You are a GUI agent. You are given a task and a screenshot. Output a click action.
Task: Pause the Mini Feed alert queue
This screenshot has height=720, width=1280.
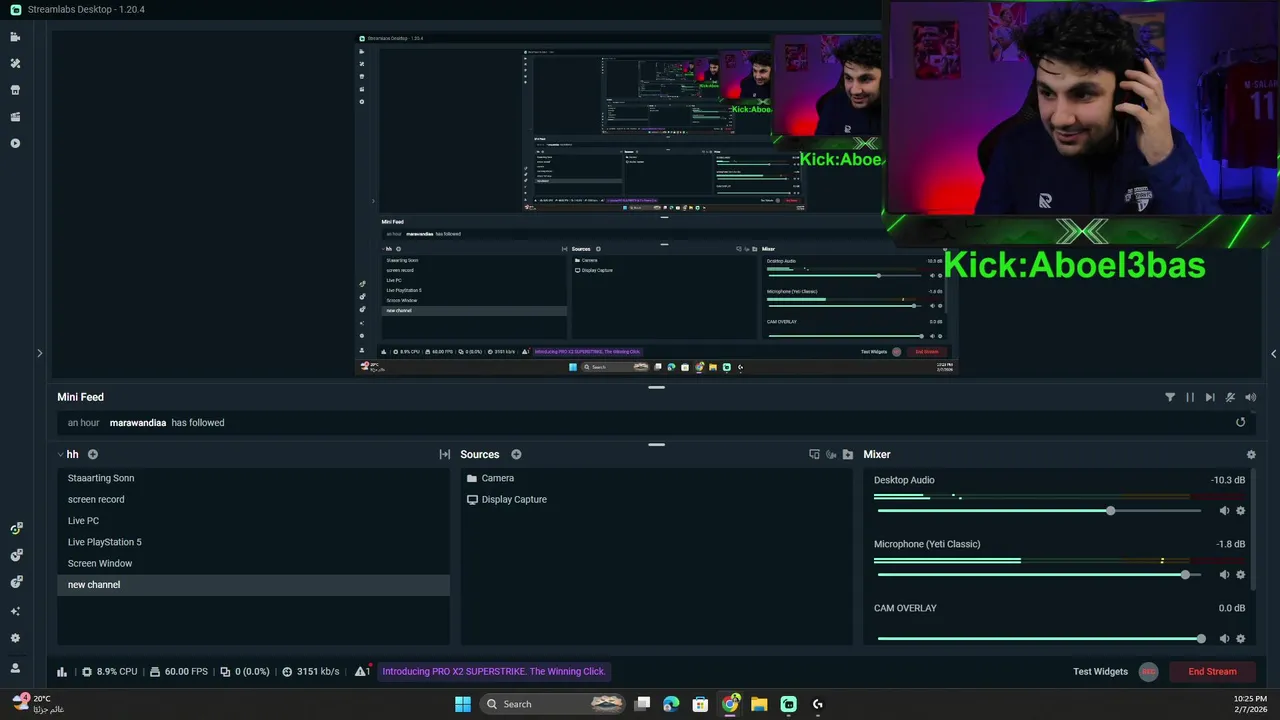[x=1190, y=397]
